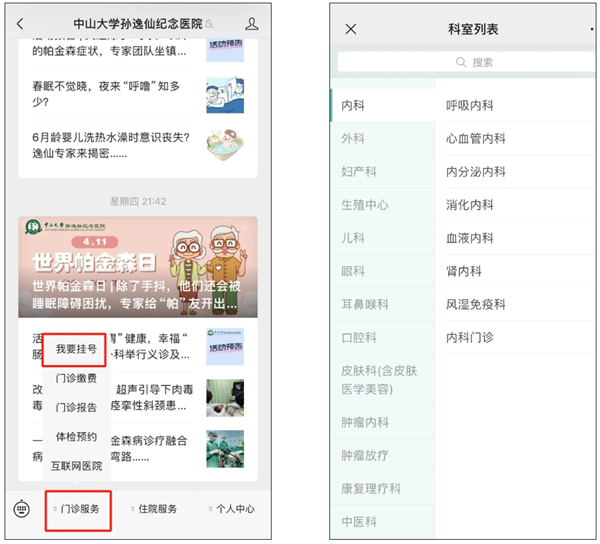Image resolution: width=600 pixels, height=544 pixels.
Task: Close the department list with X
Action: [351, 29]
